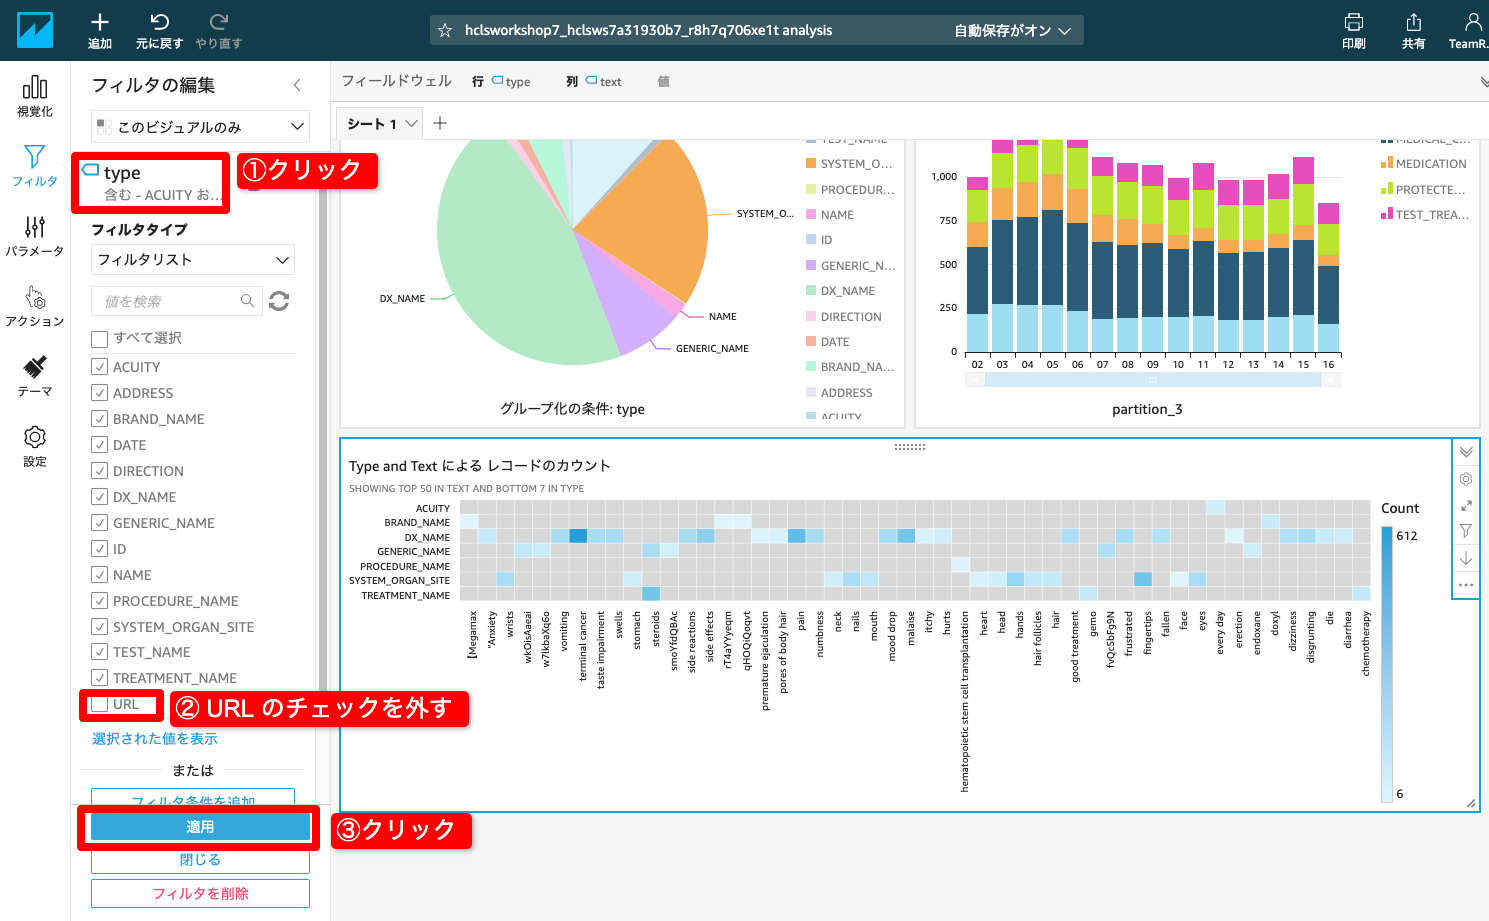Uncheck the GENERIC_NAME checkbox
The image size is (1489, 921).
99,523
